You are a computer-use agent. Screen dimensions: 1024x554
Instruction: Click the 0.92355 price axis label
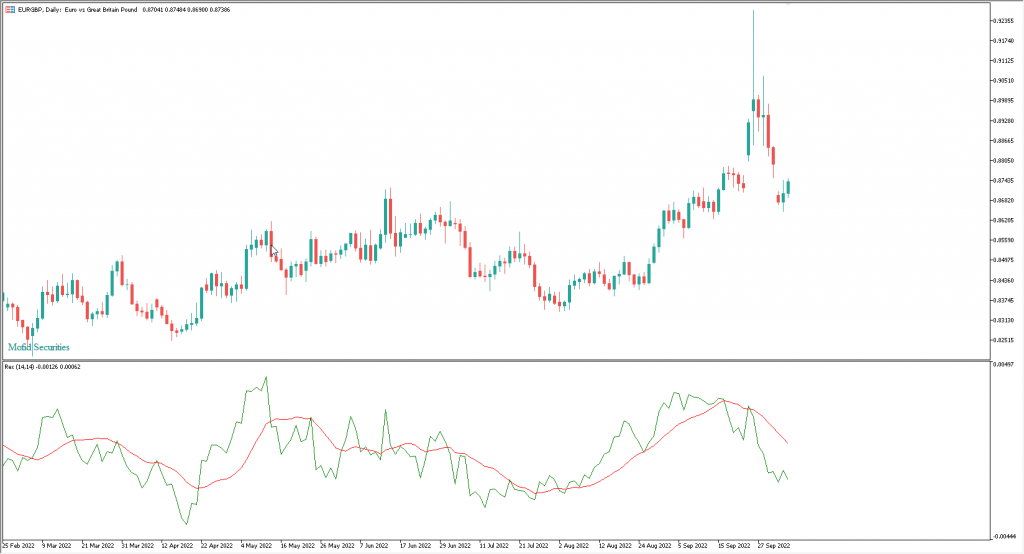coord(1001,21)
